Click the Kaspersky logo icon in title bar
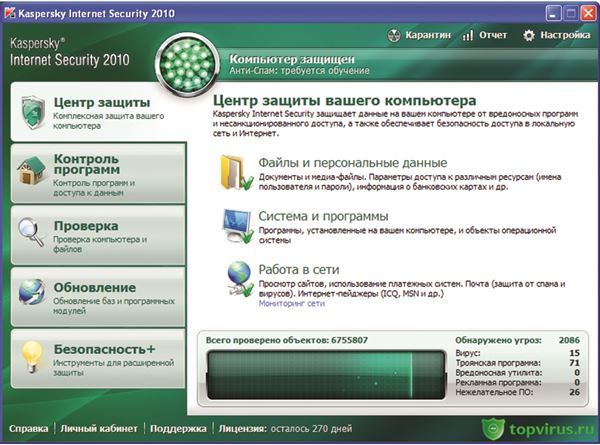600x445 pixels. (x=10, y=13)
